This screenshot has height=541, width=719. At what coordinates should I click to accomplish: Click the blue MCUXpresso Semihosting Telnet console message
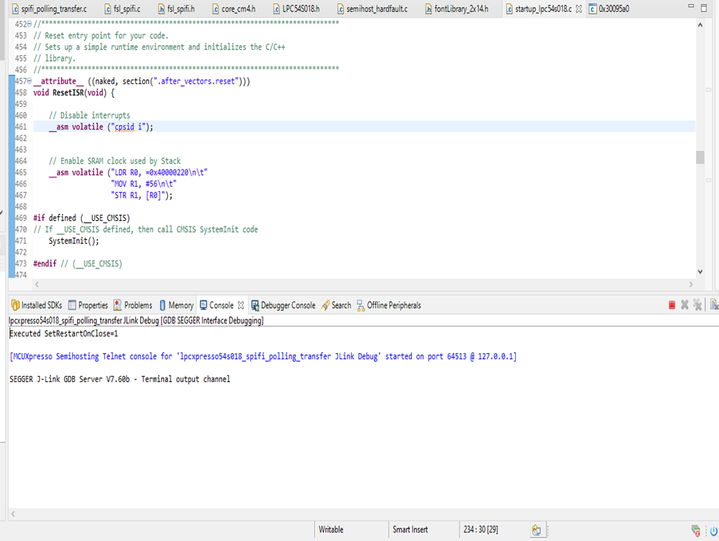point(263,356)
